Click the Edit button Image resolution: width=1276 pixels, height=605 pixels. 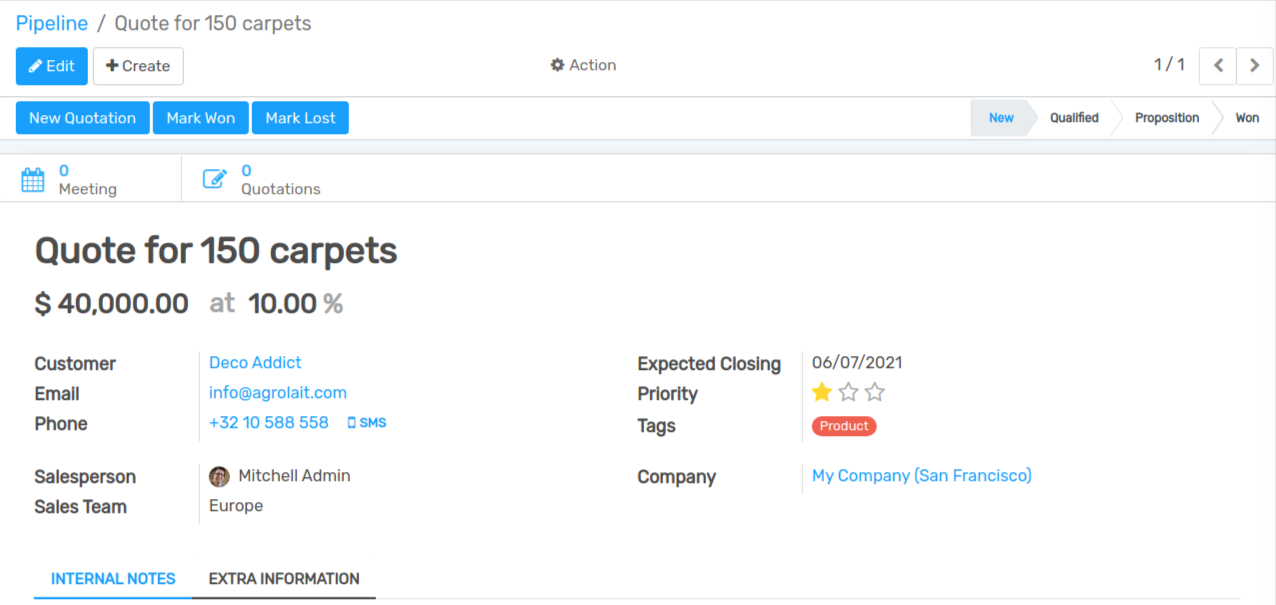click(x=52, y=66)
